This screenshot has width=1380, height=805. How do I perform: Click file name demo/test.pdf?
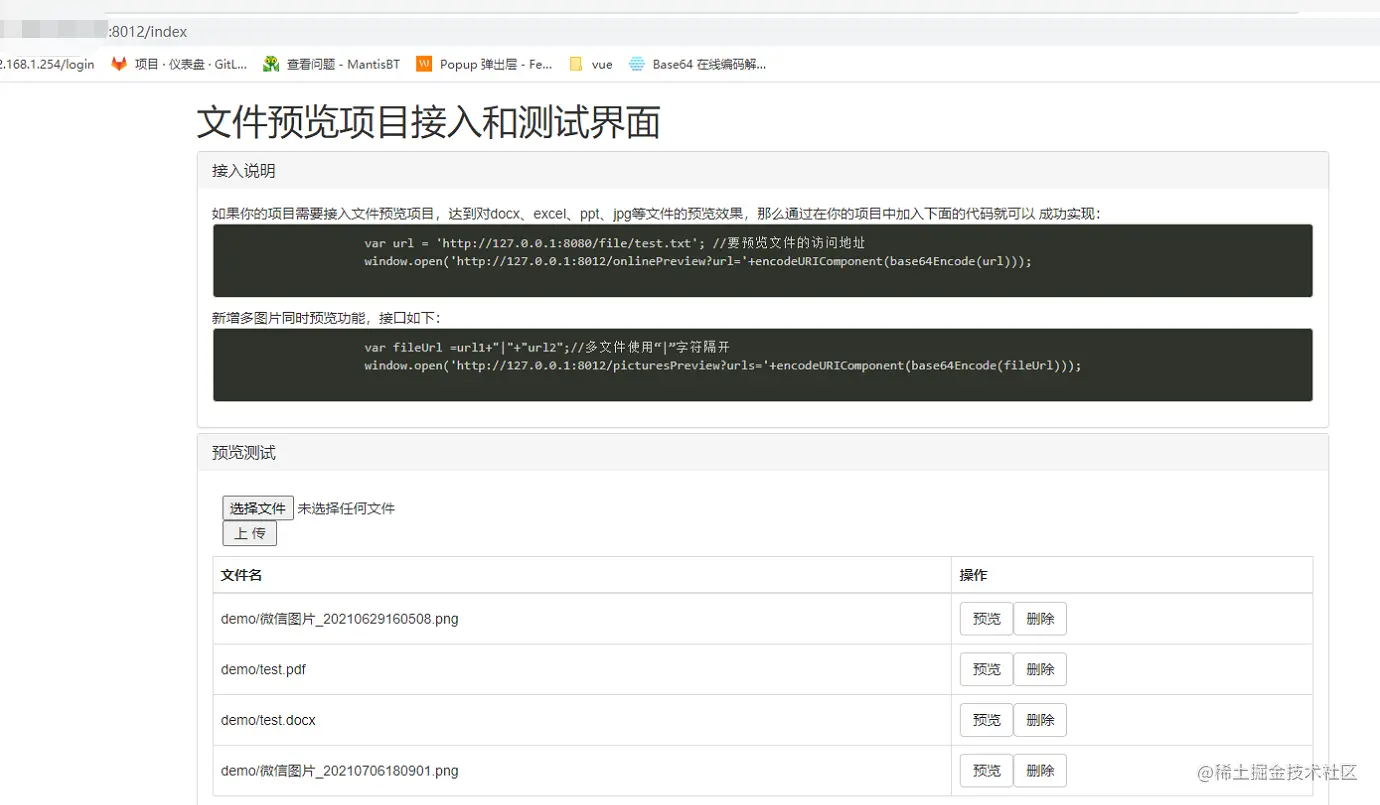tap(263, 669)
